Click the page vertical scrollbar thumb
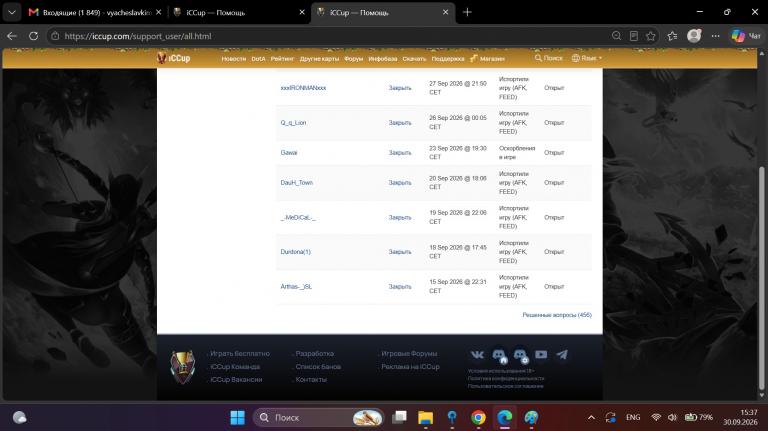768x431 pixels. pos(762,277)
